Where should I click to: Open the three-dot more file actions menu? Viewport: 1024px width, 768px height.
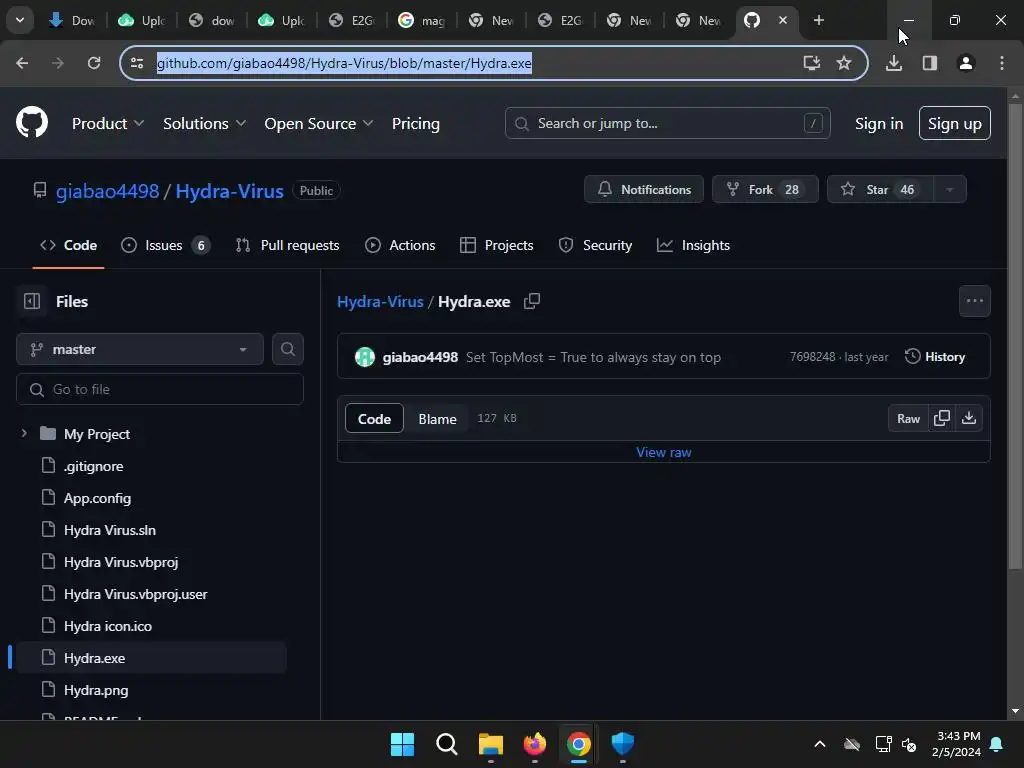(975, 301)
